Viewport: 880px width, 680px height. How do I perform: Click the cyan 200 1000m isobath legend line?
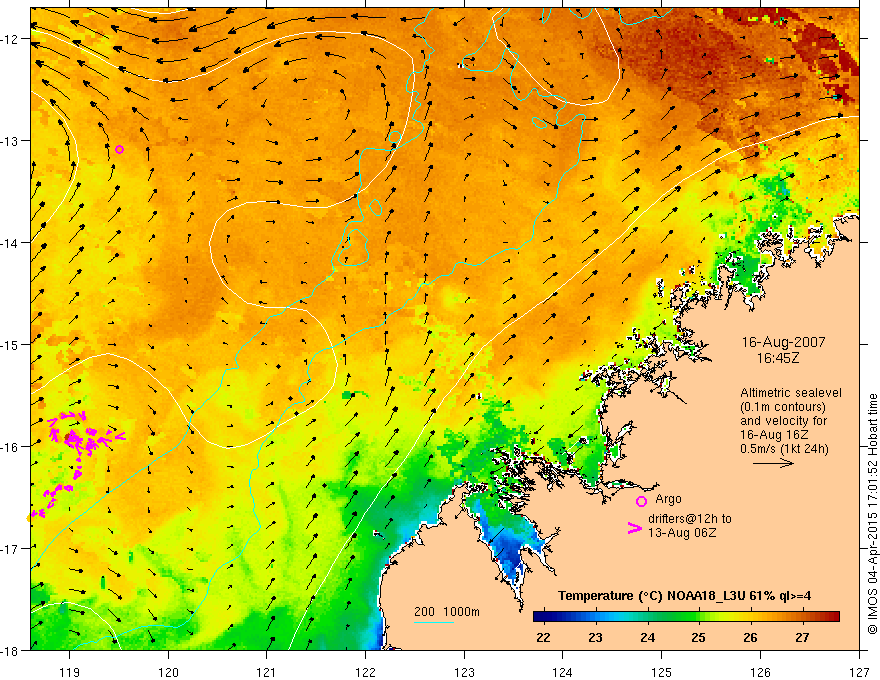tap(433, 622)
